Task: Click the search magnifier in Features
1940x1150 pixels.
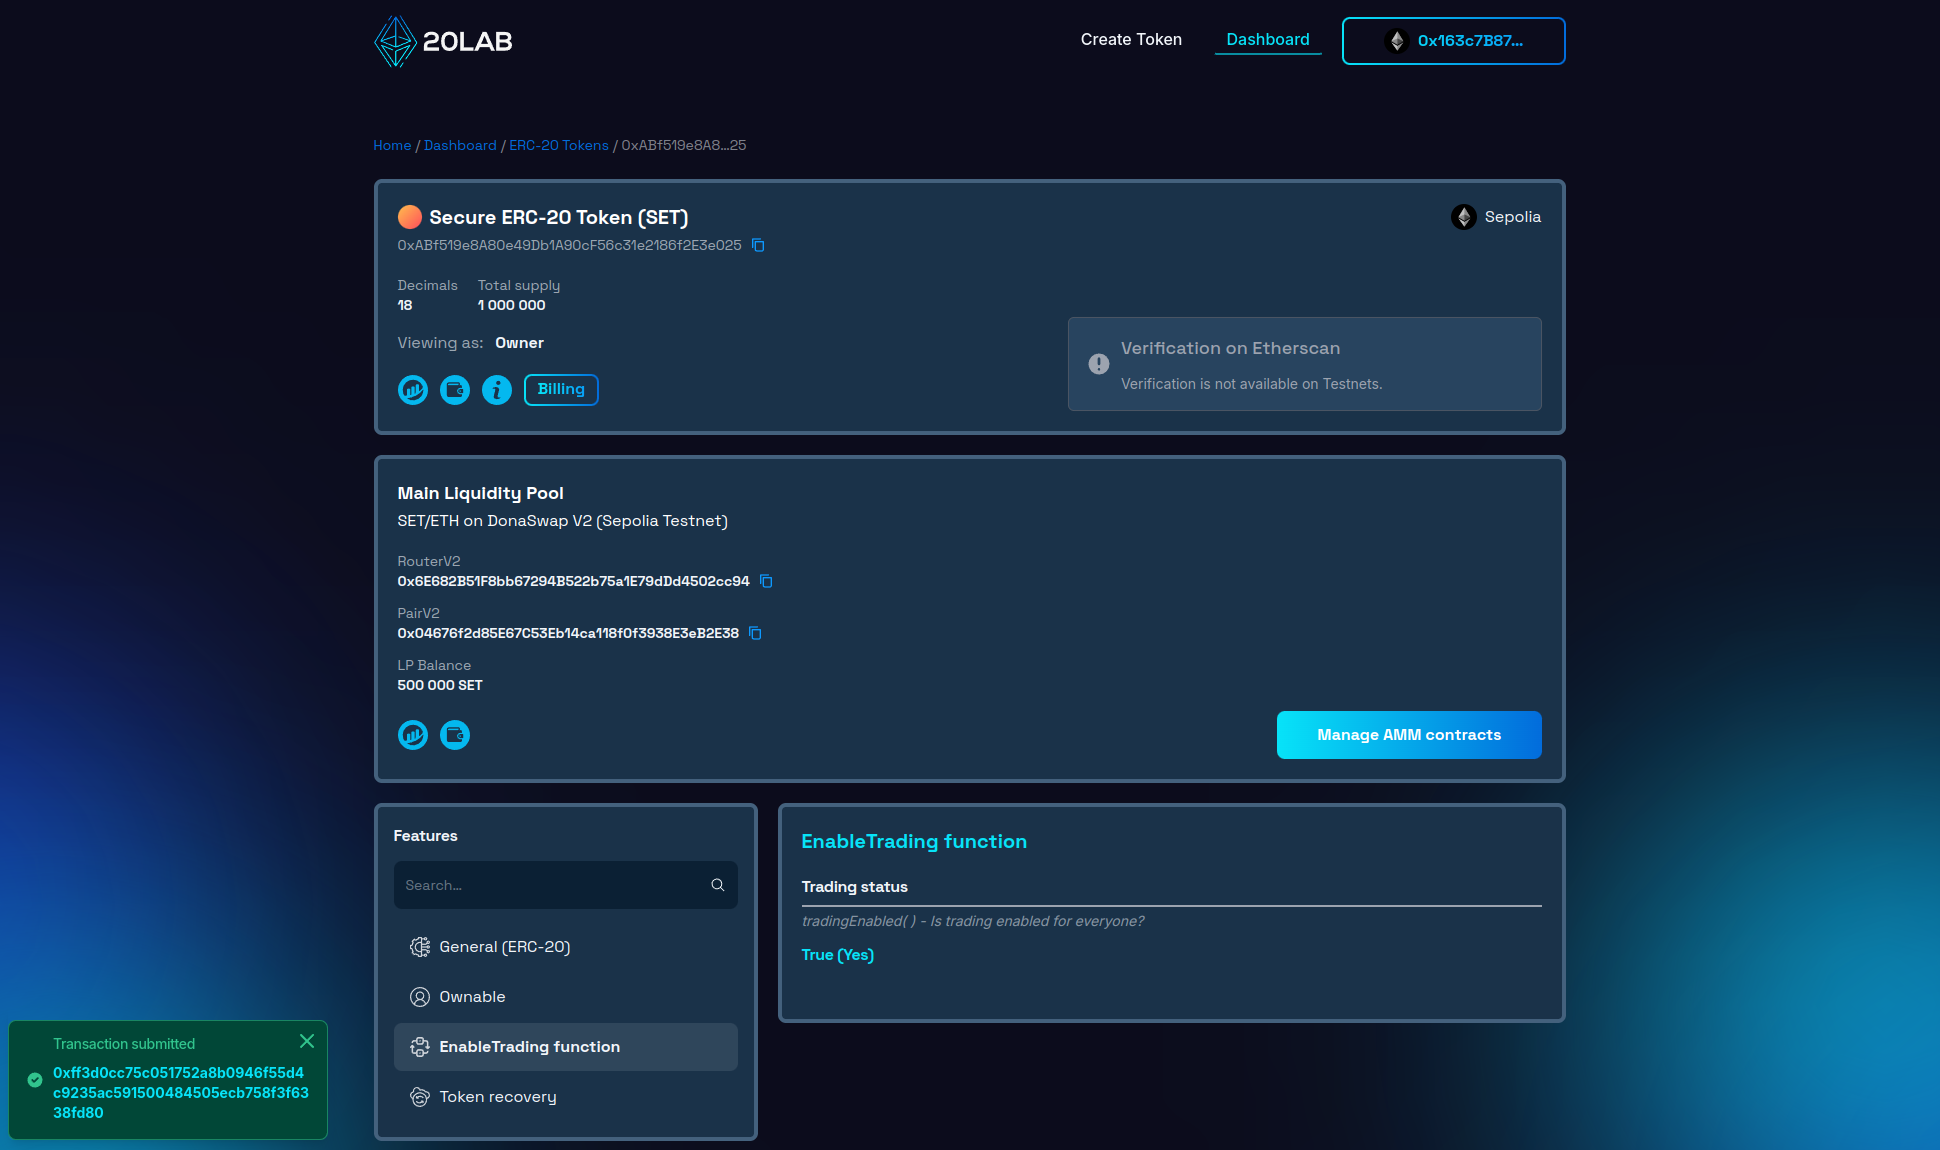Action: coord(717,885)
